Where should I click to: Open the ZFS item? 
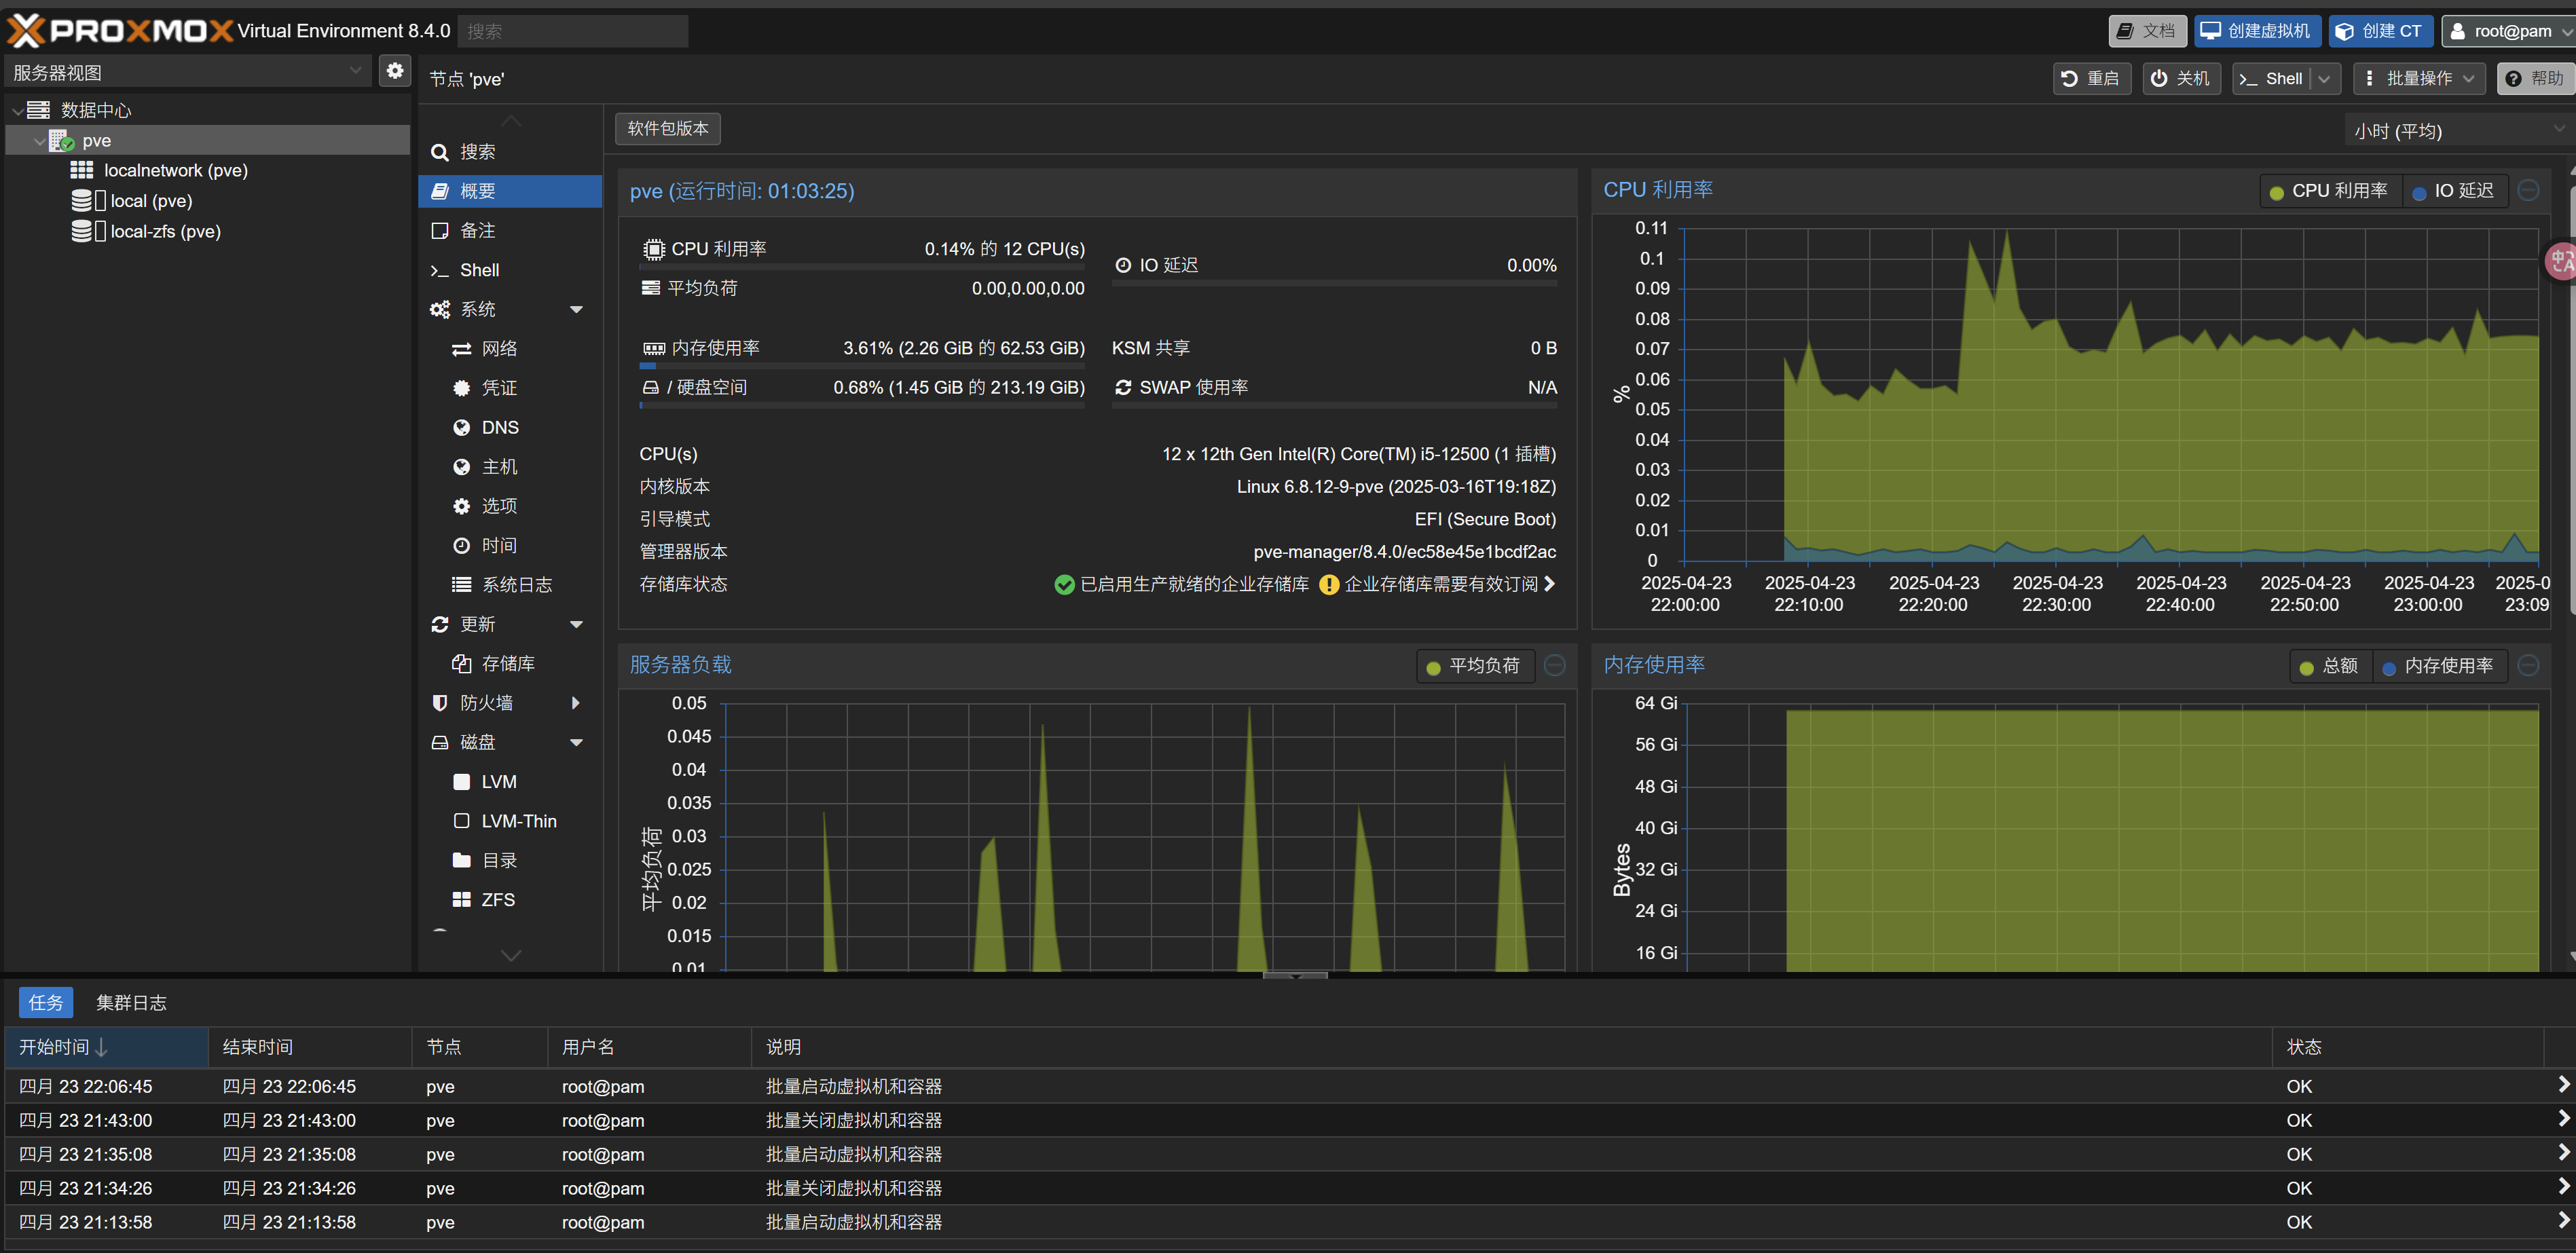click(x=510, y=900)
